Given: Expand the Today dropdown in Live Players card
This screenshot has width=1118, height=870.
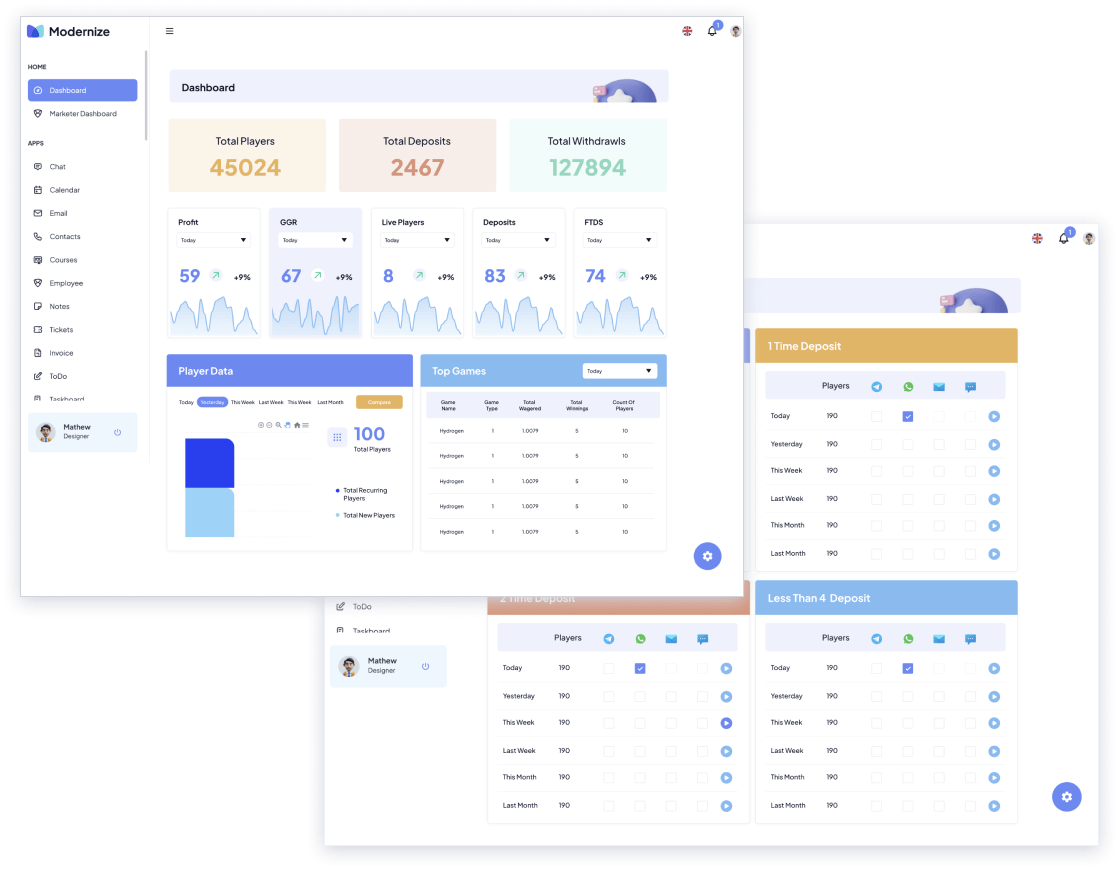Looking at the screenshot, I should (x=417, y=240).
